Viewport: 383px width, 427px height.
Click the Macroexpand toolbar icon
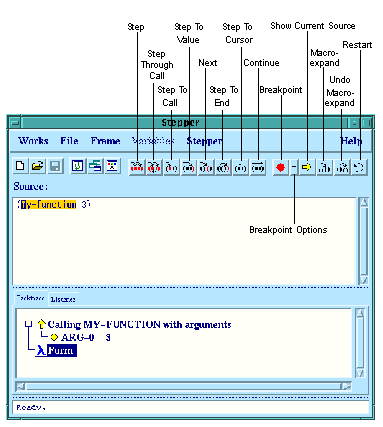pos(324,167)
